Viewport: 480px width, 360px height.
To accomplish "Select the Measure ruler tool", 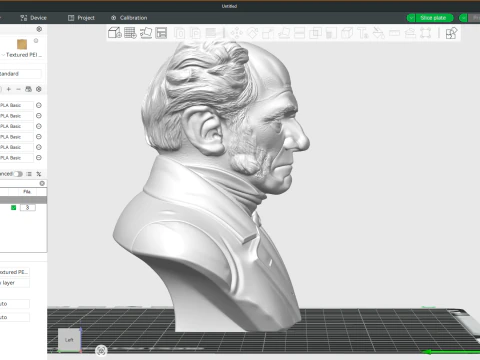I will [x=394, y=33].
